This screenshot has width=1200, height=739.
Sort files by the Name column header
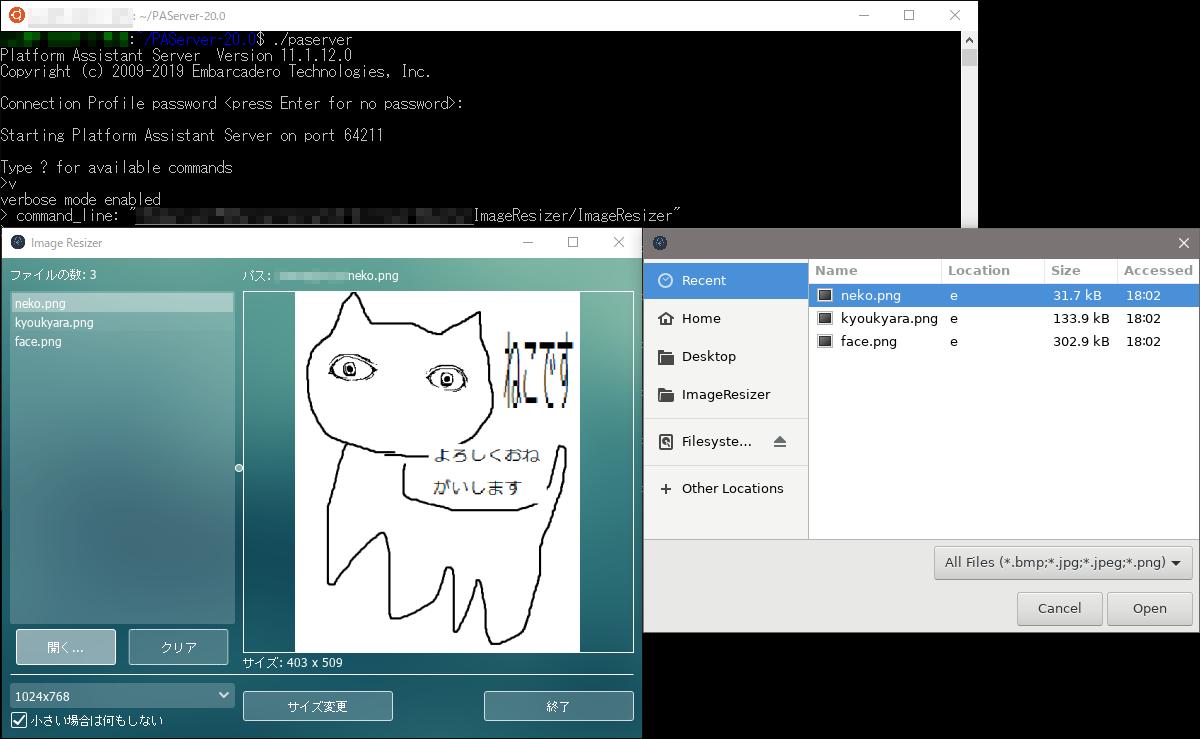tap(875, 271)
